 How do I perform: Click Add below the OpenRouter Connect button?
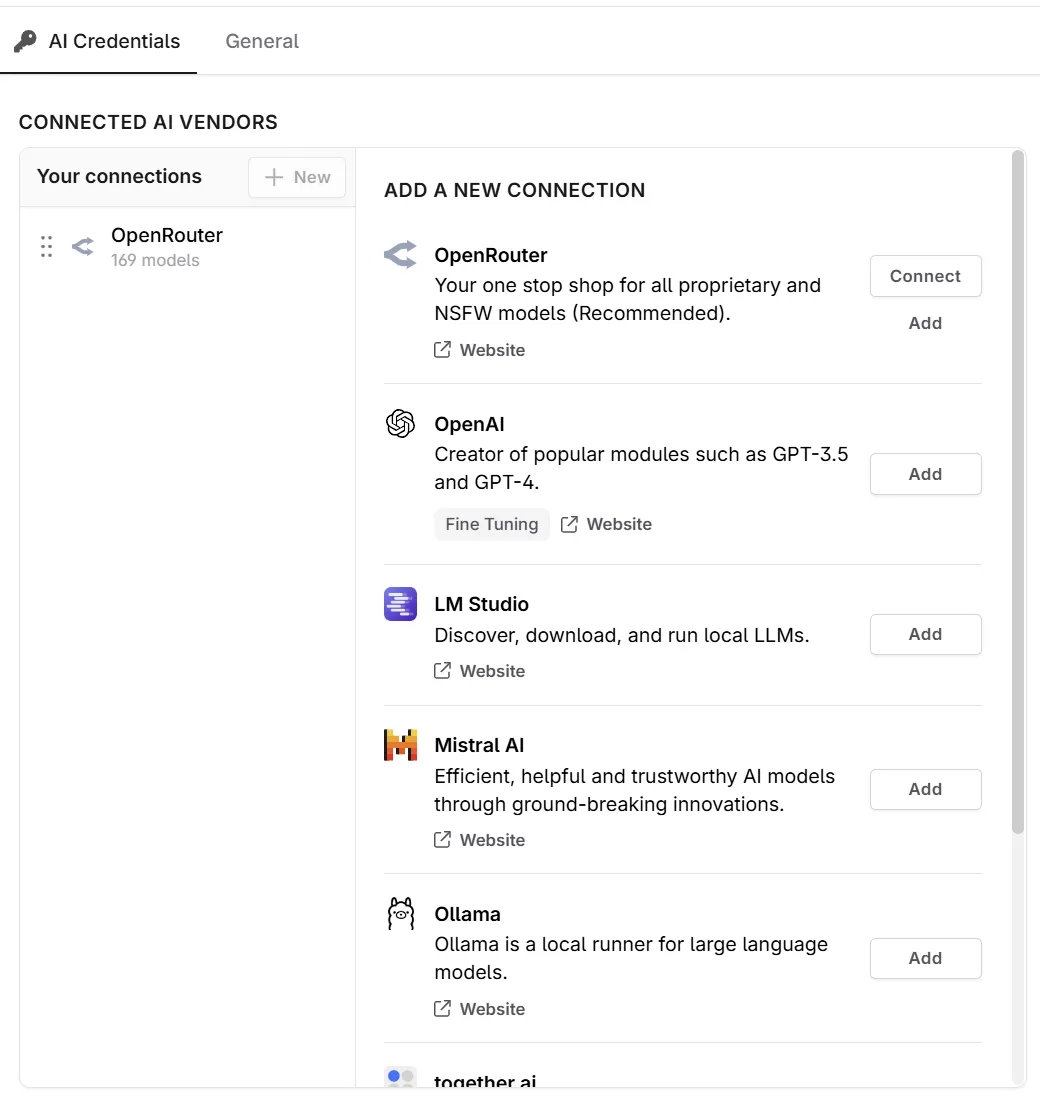[925, 323]
